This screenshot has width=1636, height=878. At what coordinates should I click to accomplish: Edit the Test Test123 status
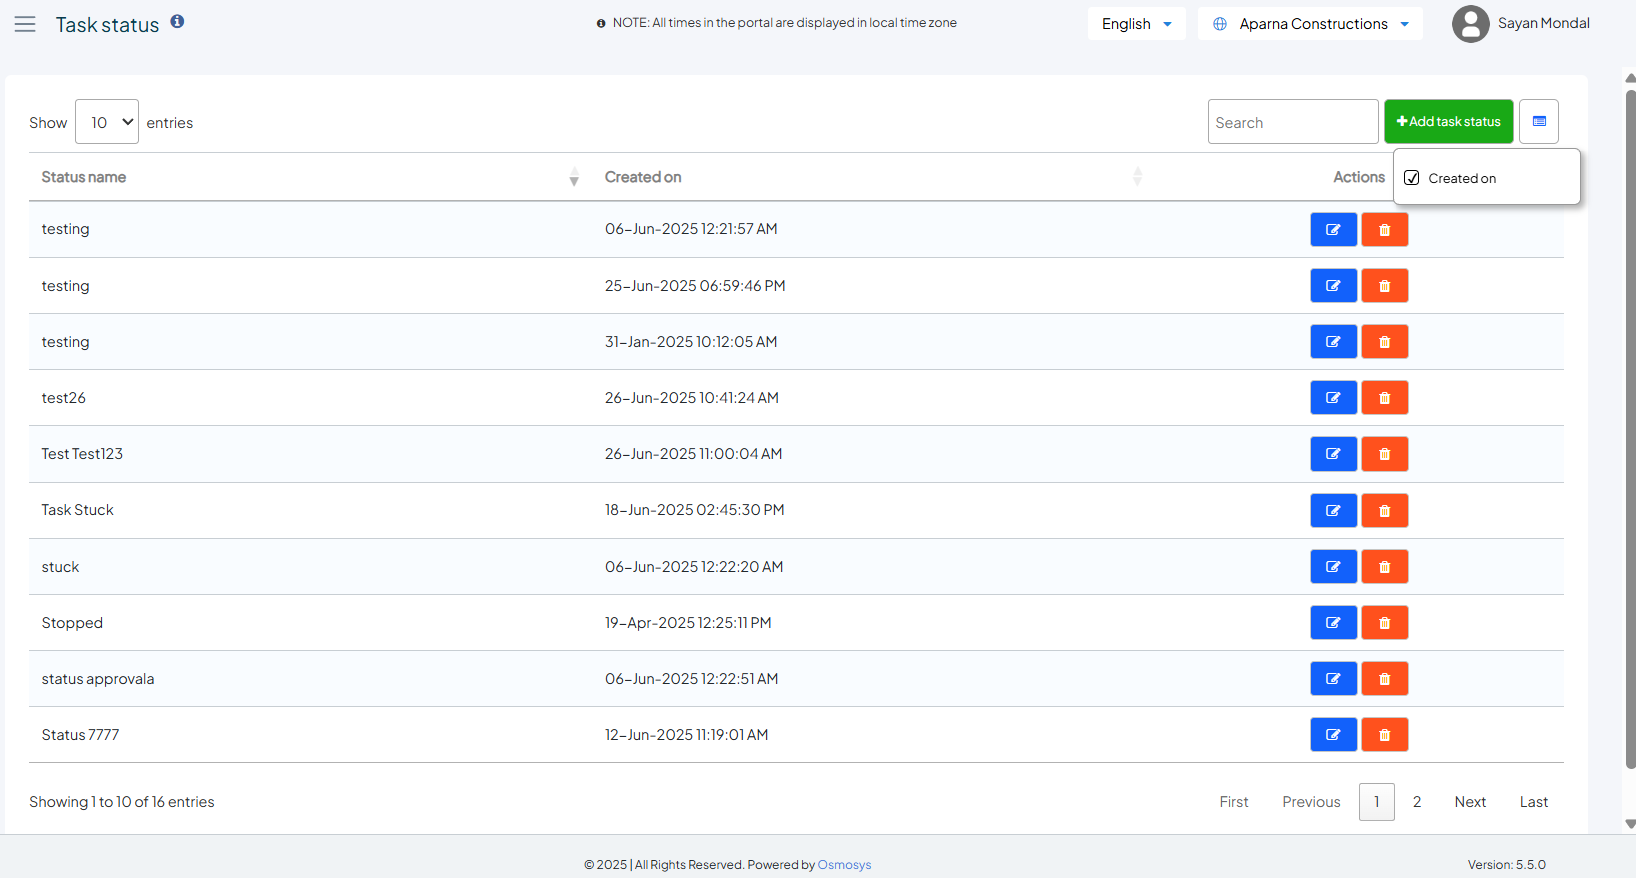pyautogui.click(x=1333, y=454)
